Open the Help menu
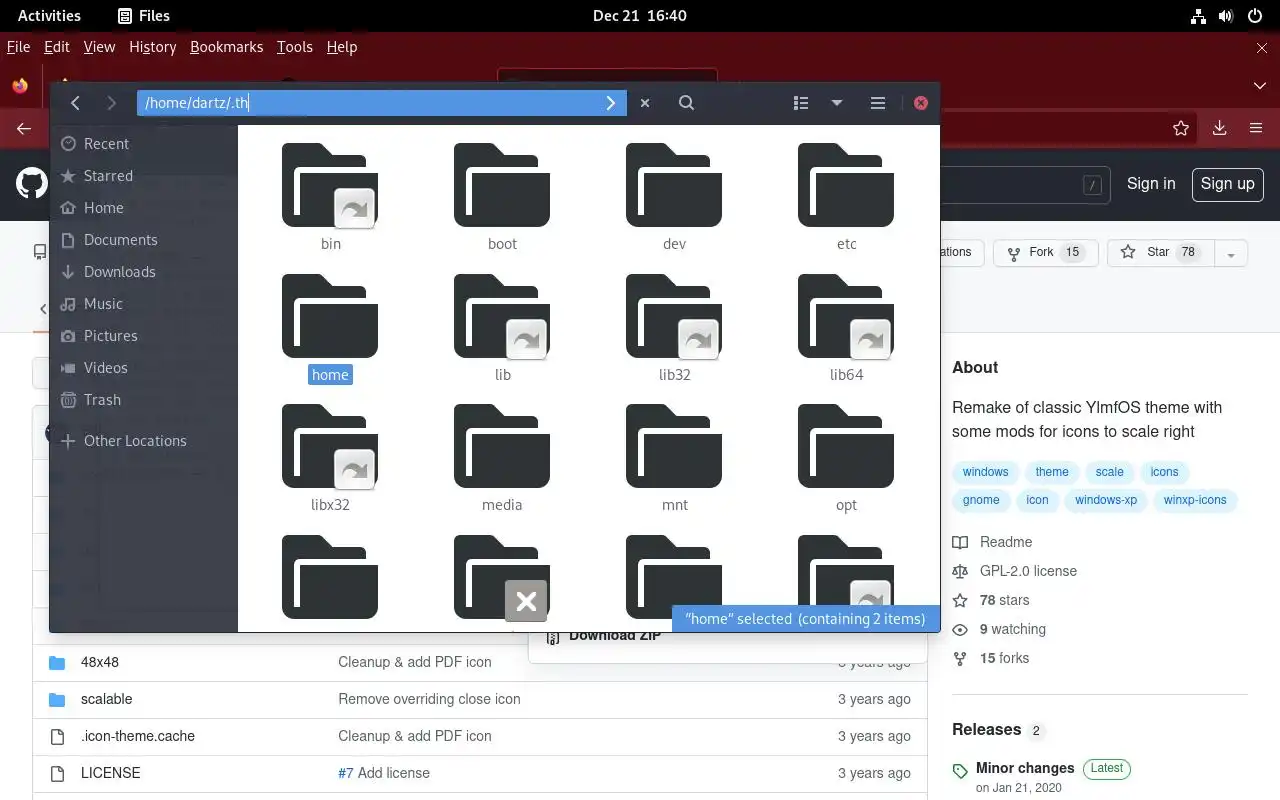 [x=342, y=47]
